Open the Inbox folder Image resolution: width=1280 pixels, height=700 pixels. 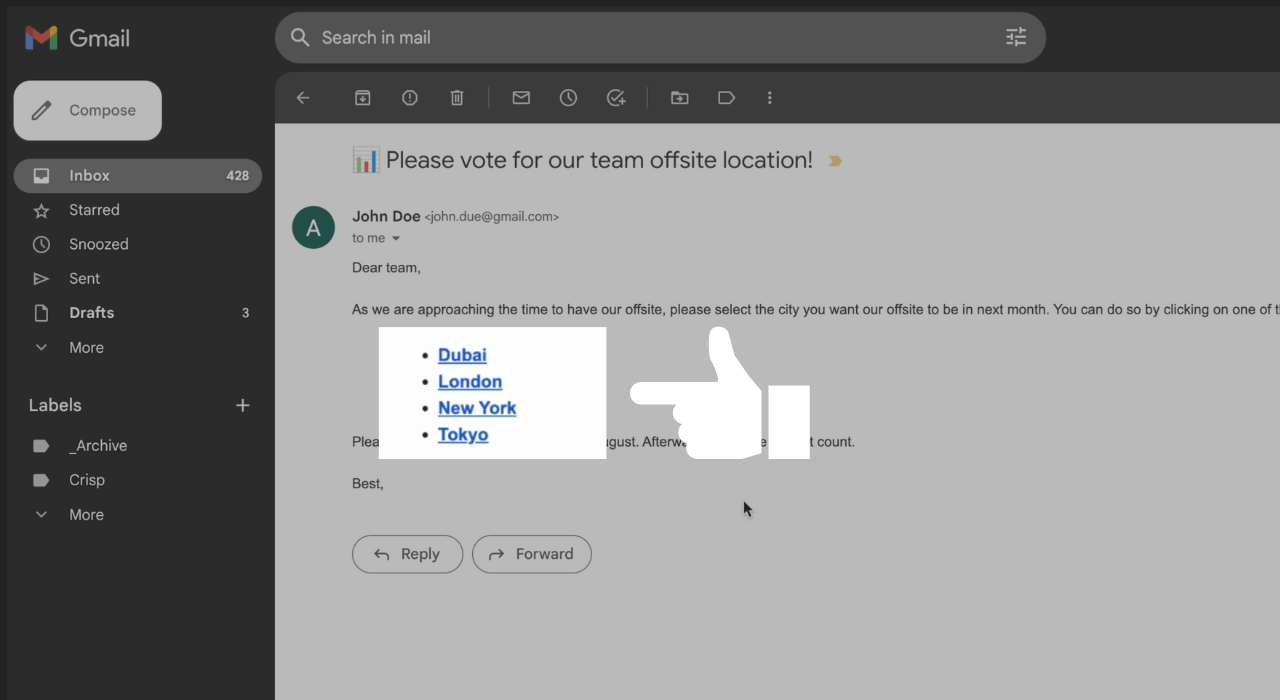[138, 176]
